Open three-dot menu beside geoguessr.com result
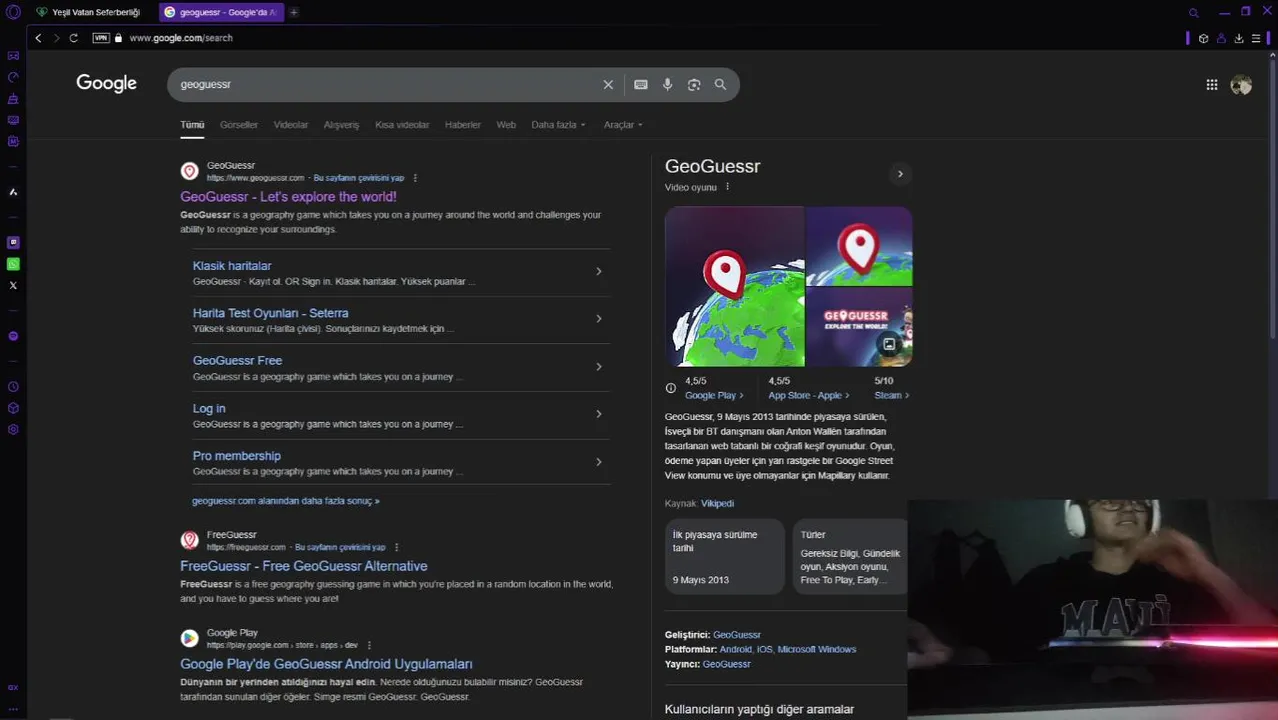The image size is (1278, 720). (415, 178)
